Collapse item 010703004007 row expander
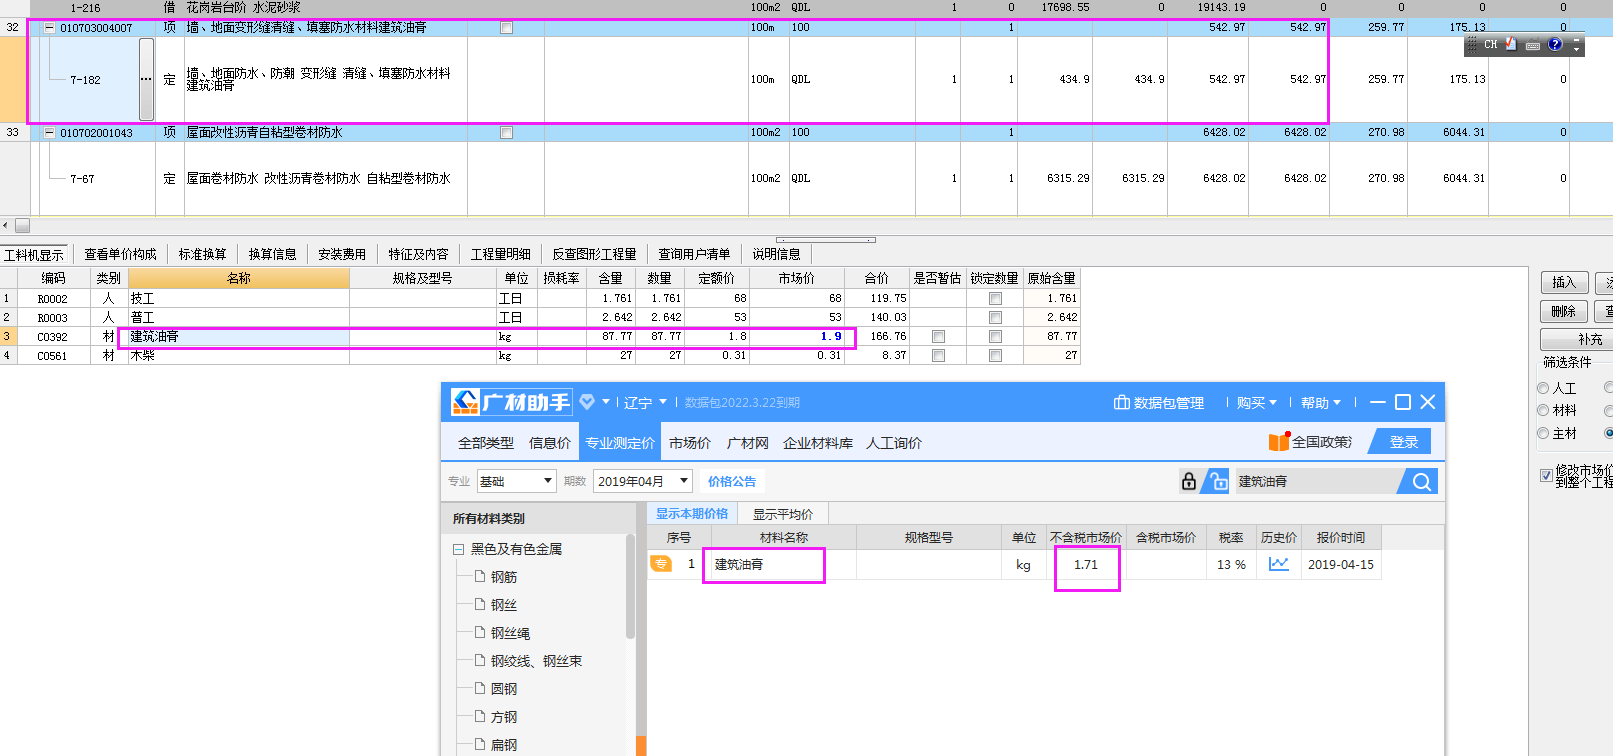Image resolution: width=1613 pixels, height=756 pixels. pos(49,28)
